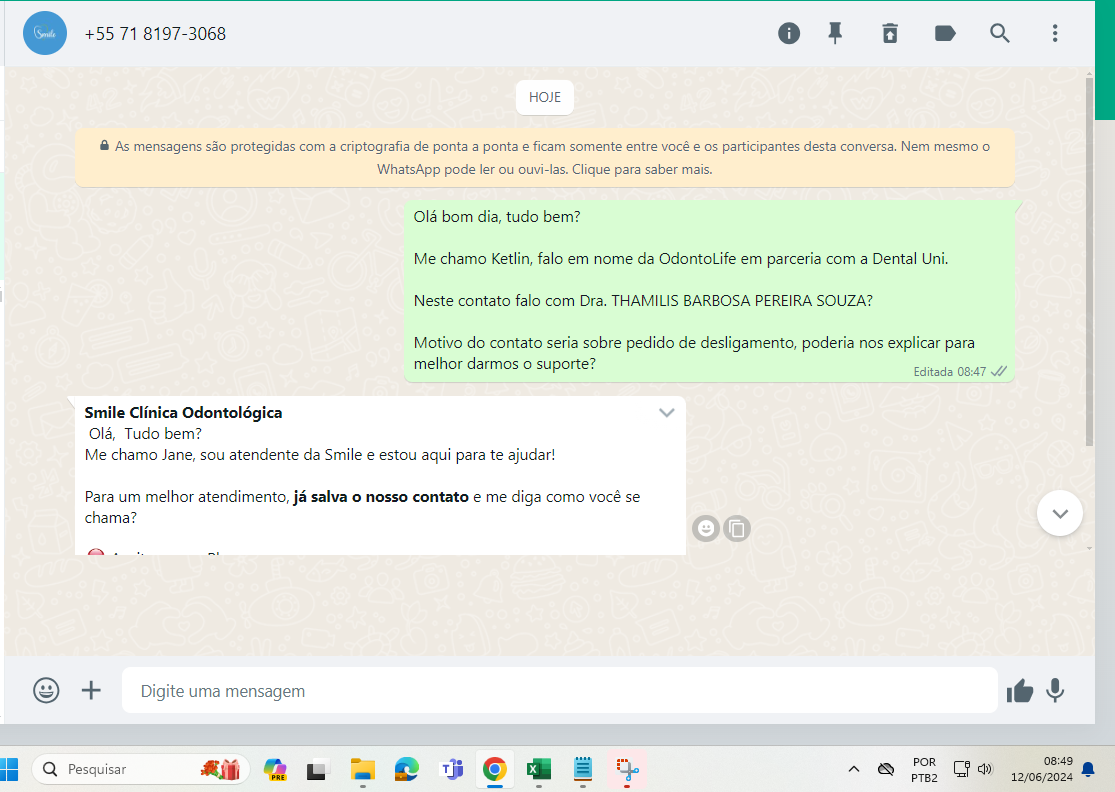The width and height of the screenshot is (1115, 792).
Task: Start voice recording with the microphone icon
Action: 1055,690
